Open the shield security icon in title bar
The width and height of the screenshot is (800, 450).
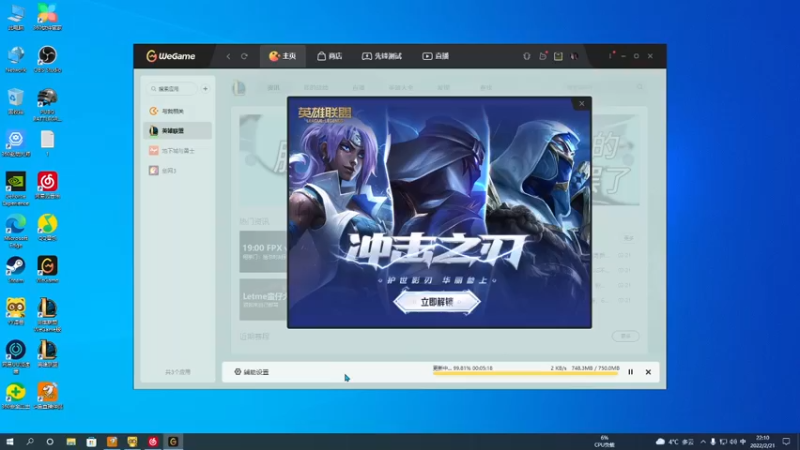pos(527,56)
